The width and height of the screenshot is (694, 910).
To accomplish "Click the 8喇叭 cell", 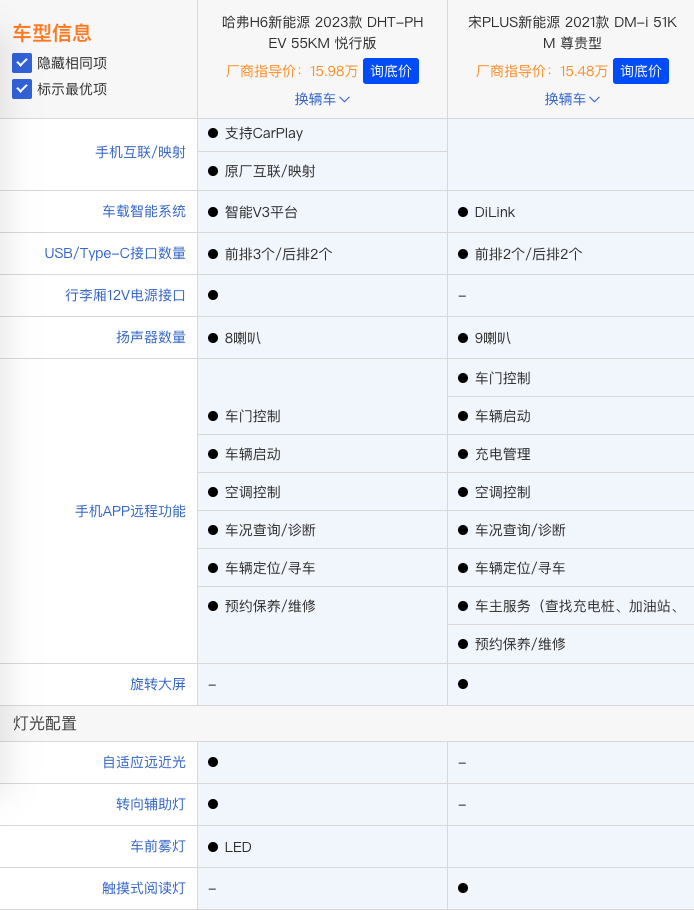I will point(323,338).
